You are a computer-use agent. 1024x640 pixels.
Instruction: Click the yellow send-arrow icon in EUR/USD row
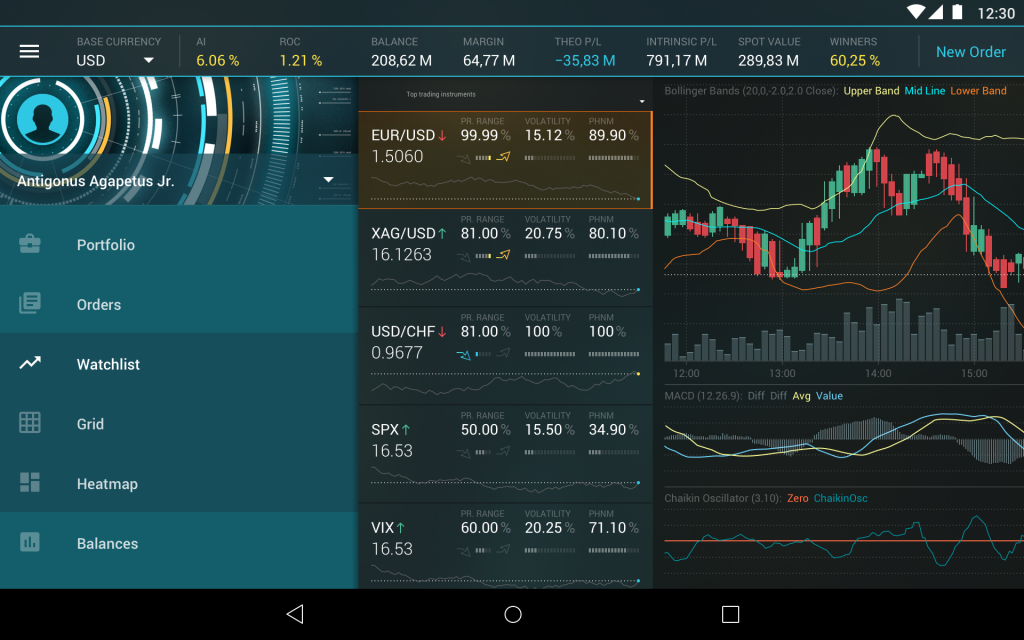coord(503,156)
